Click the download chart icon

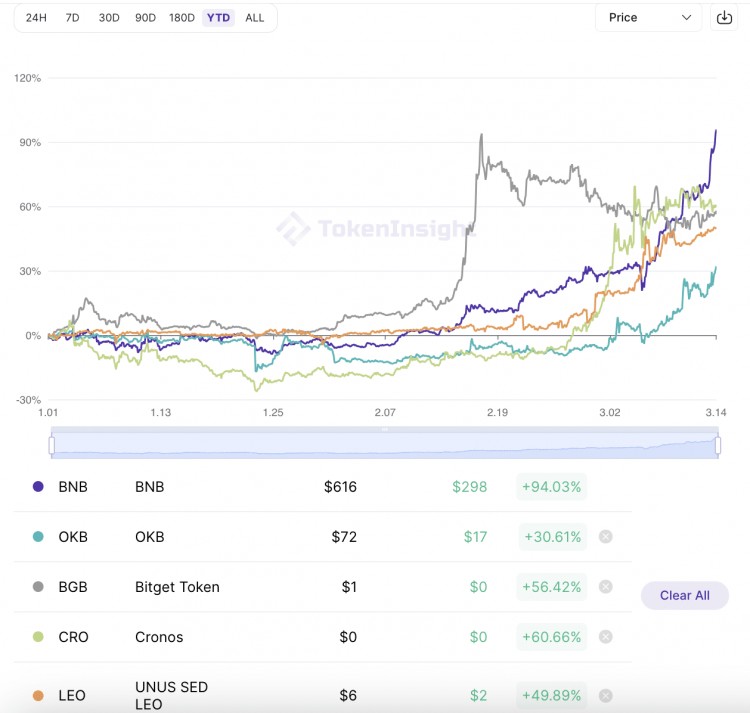click(x=724, y=18)
